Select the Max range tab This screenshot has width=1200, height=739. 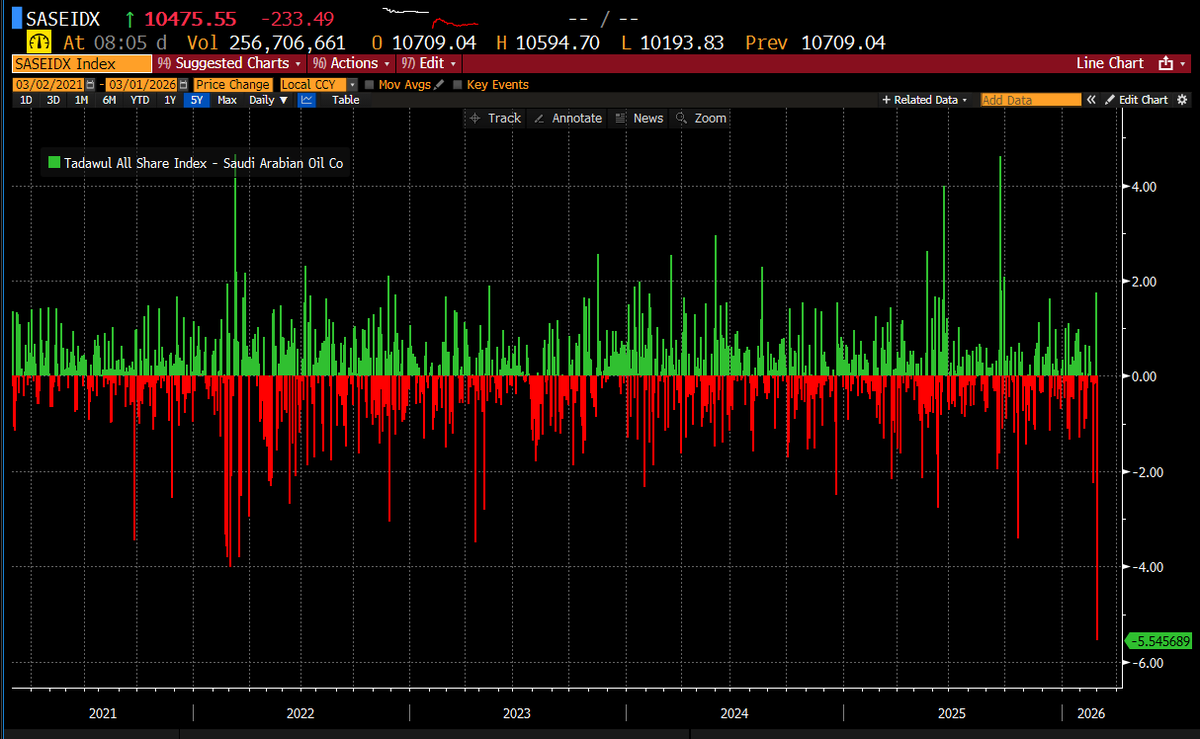coord(227,100)
